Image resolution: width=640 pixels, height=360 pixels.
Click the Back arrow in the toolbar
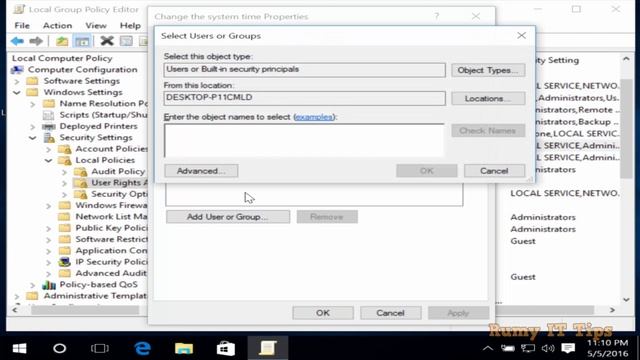[17, 41]
